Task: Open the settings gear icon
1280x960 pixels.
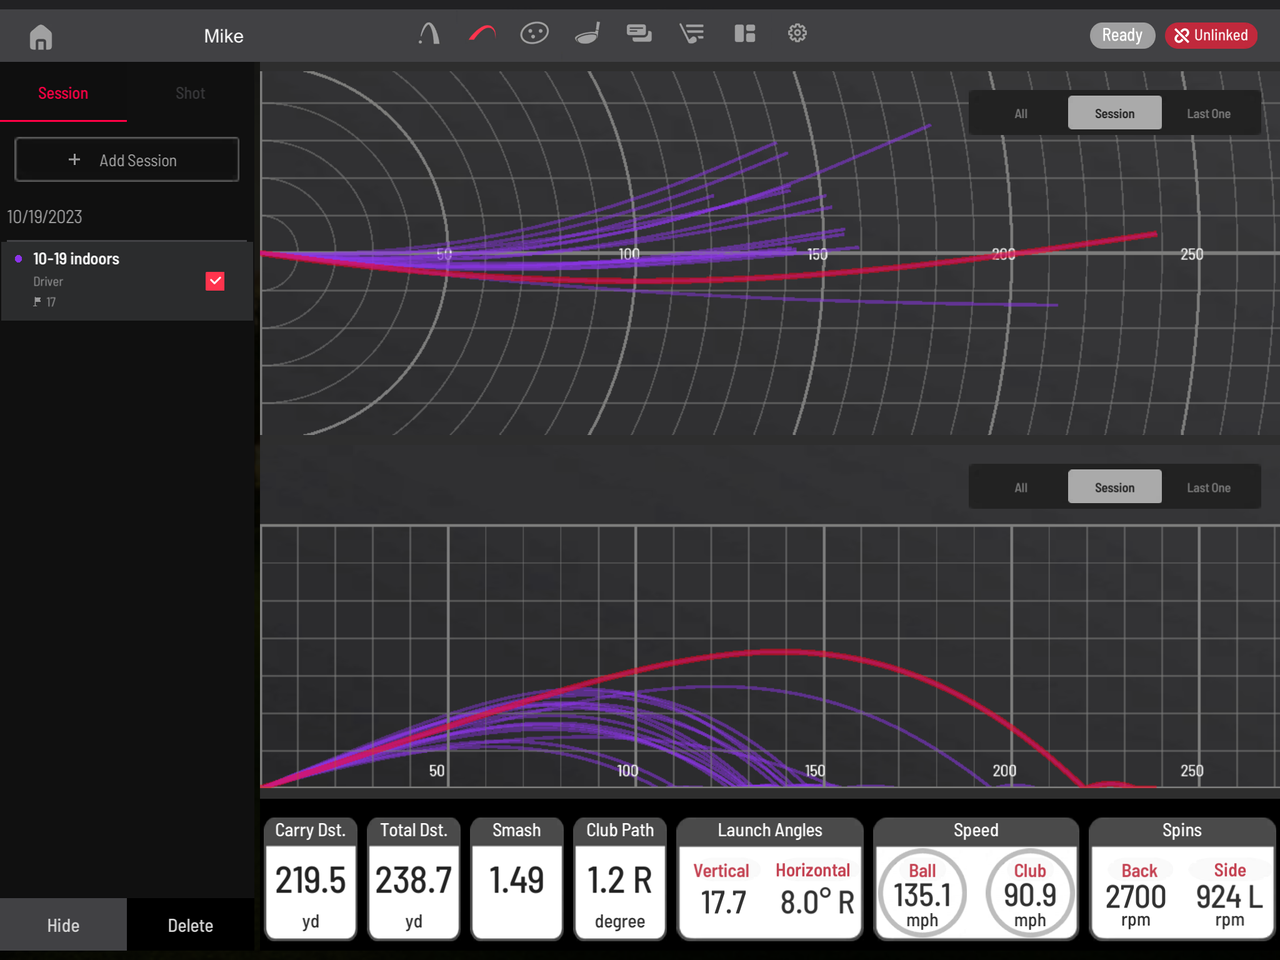Action: pos(797,34)
